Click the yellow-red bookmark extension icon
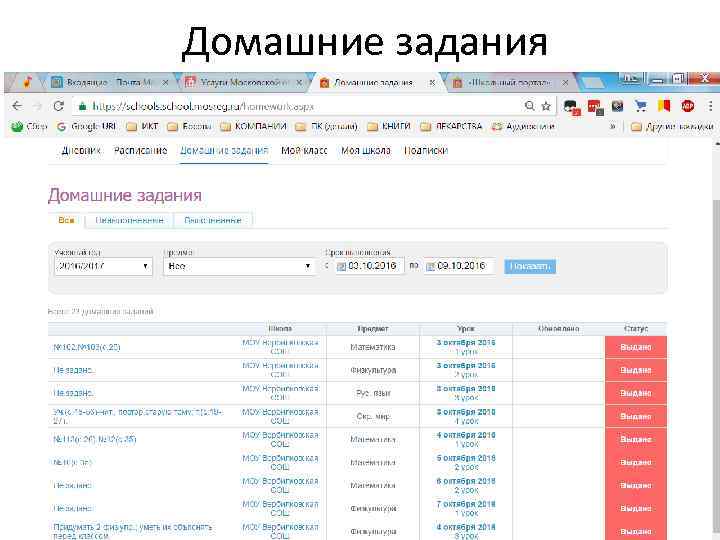The image size is (720, 540). click(664, 106)
